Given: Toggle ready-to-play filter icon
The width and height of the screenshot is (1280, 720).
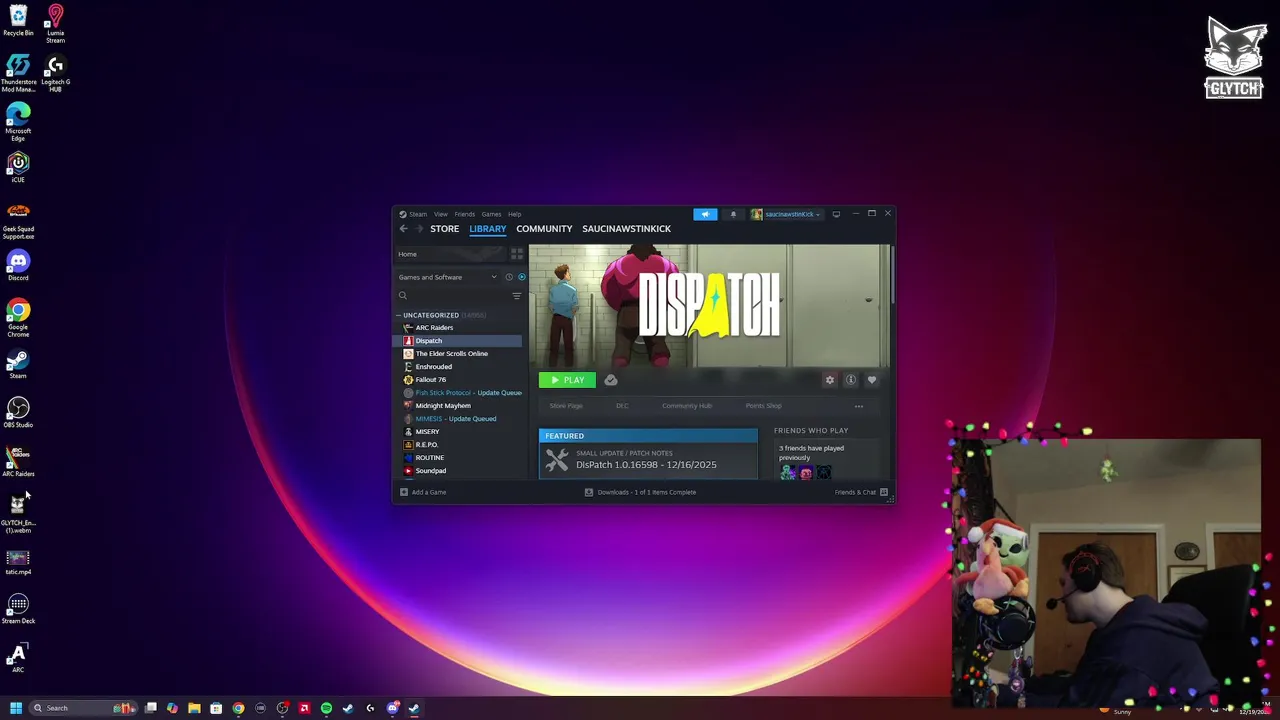Looking at the screenshot, I should [x=521, y=277].
